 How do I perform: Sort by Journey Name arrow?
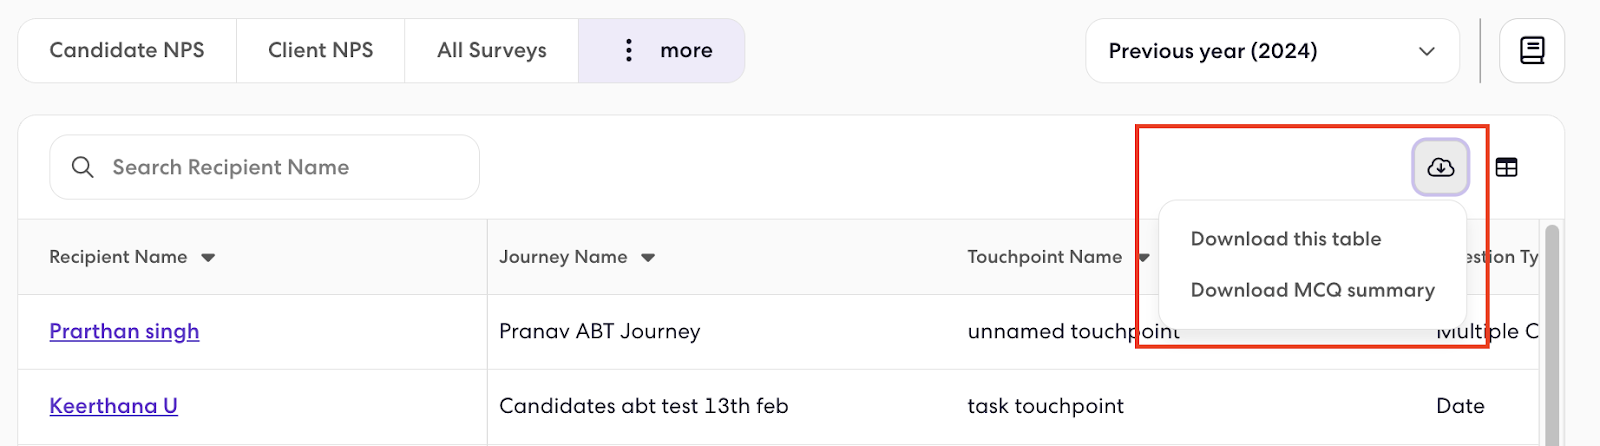point(648,258)
